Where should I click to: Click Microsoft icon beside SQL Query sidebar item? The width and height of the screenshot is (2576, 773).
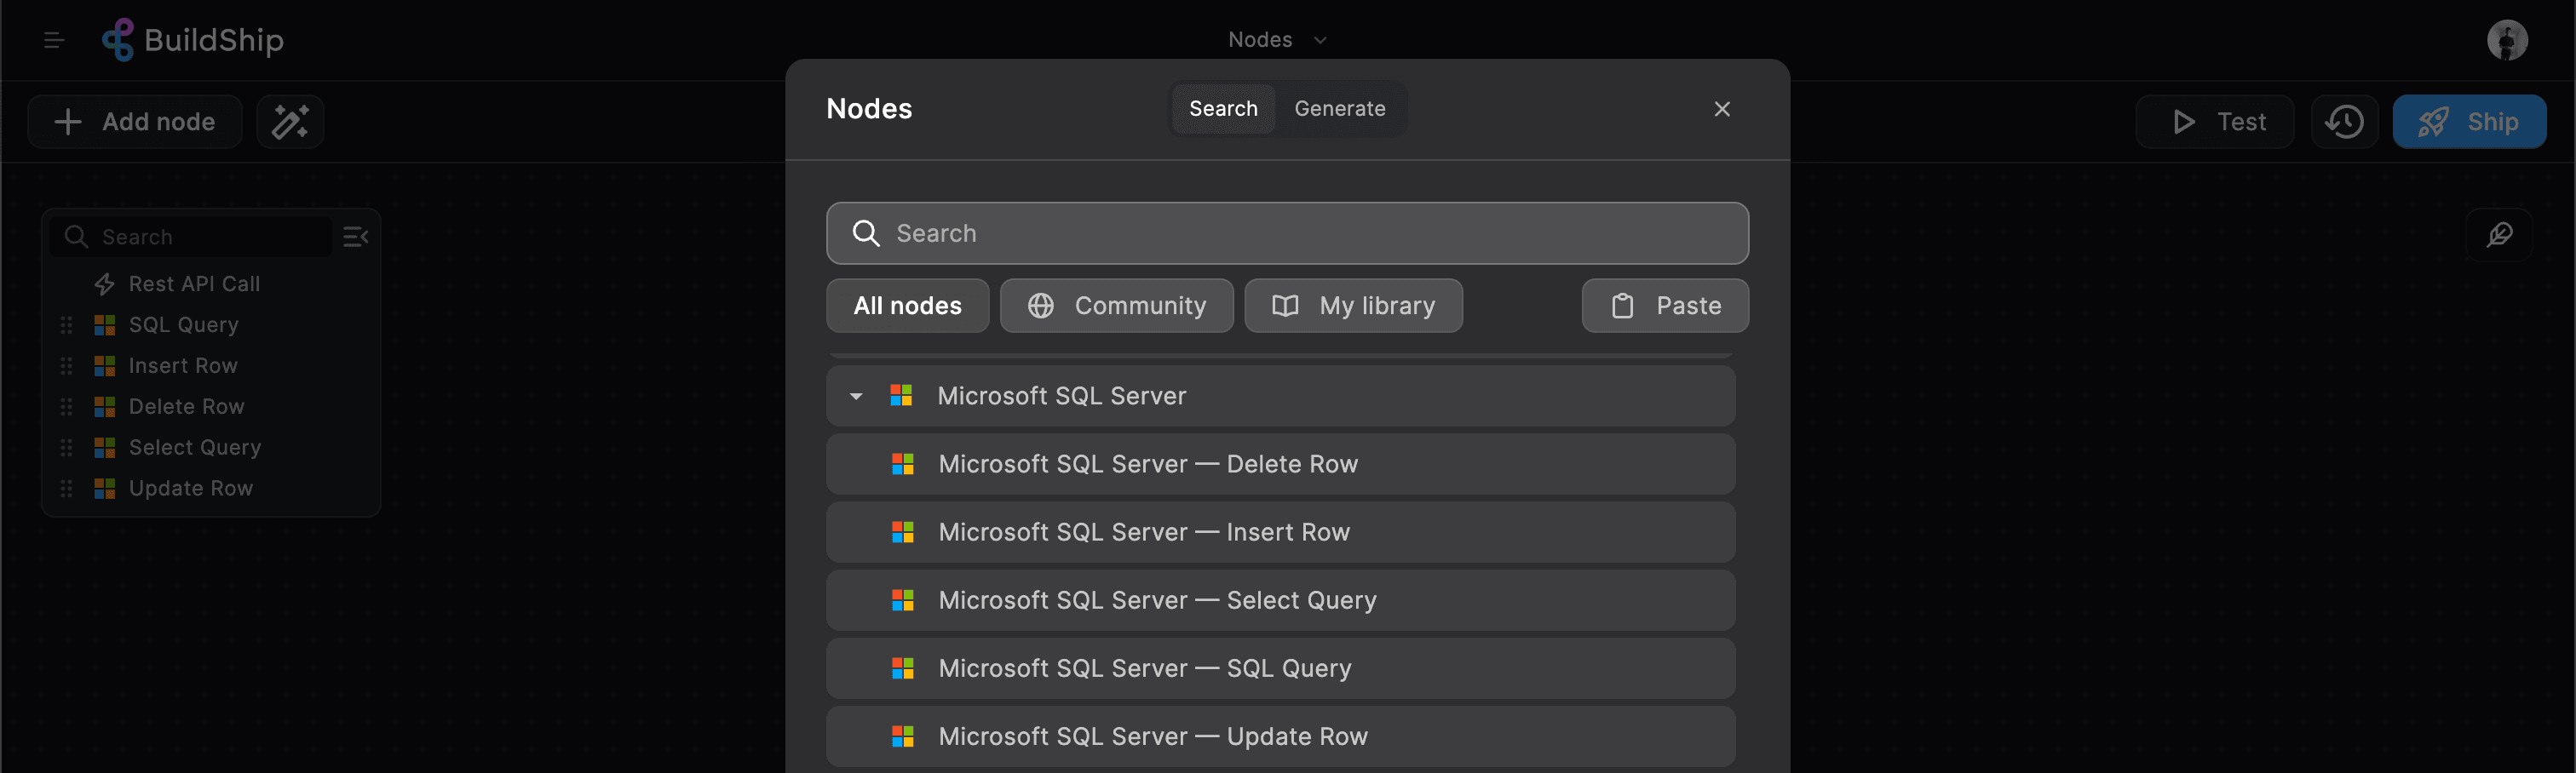point(104,325)
